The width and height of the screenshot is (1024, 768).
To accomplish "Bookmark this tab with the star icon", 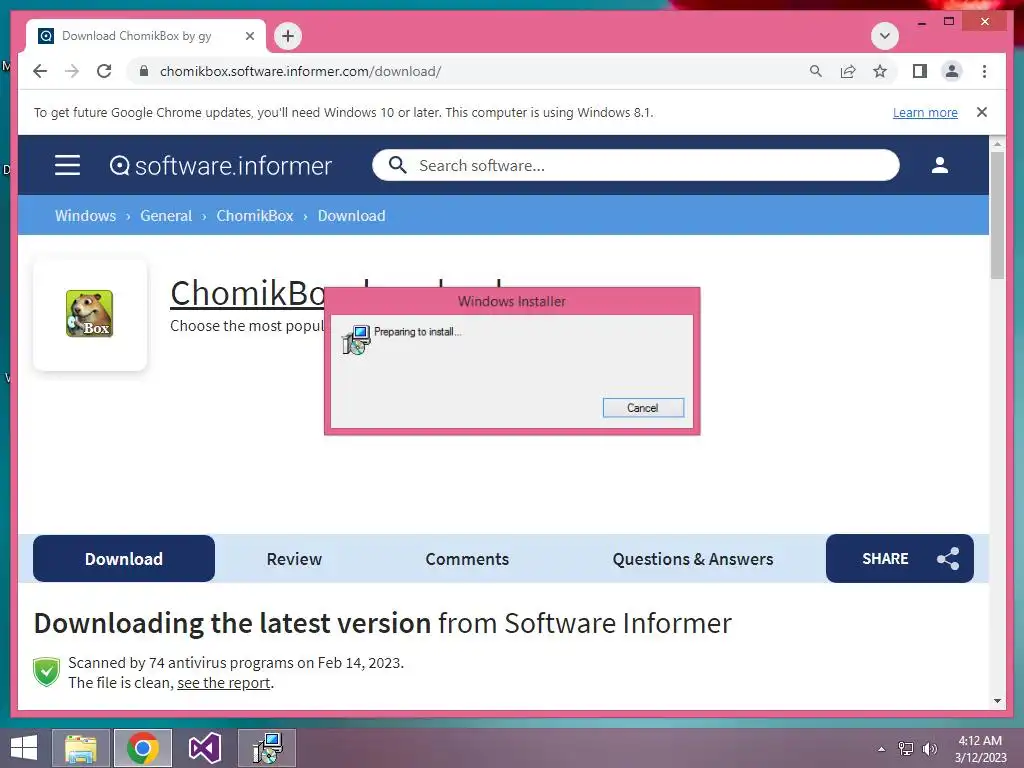I will pos(880,71).
